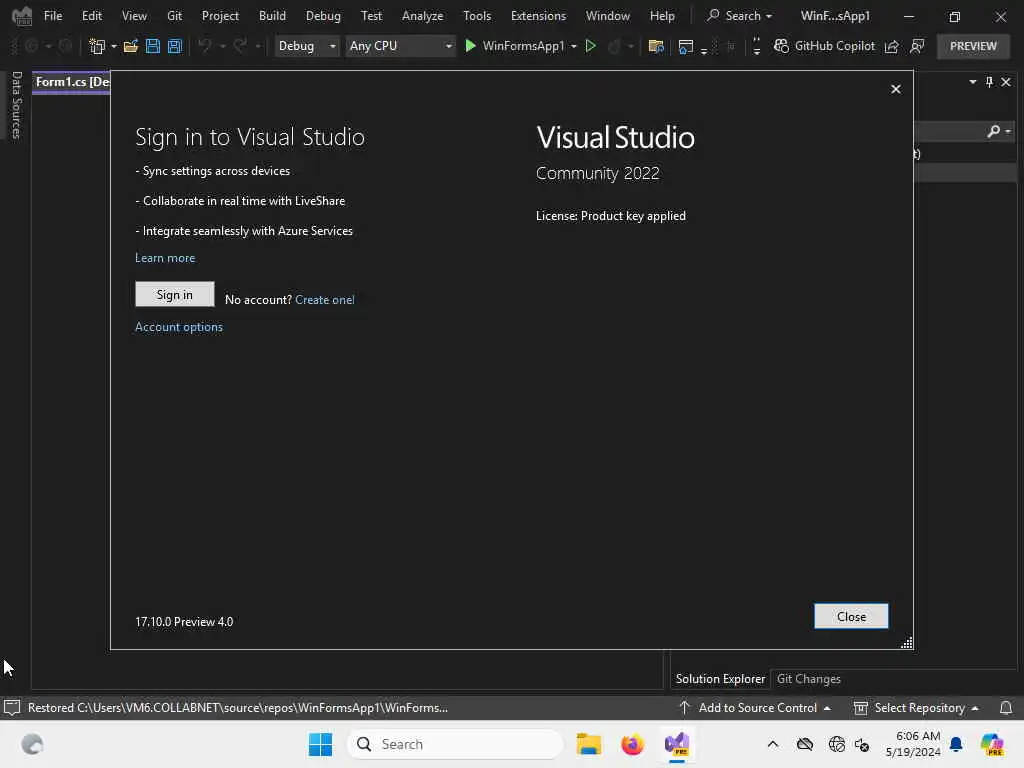Click the Start Without Debugging outline play icon
Image resolution: width=1024 pixels, height=768 pixels.
pos(590,46)
